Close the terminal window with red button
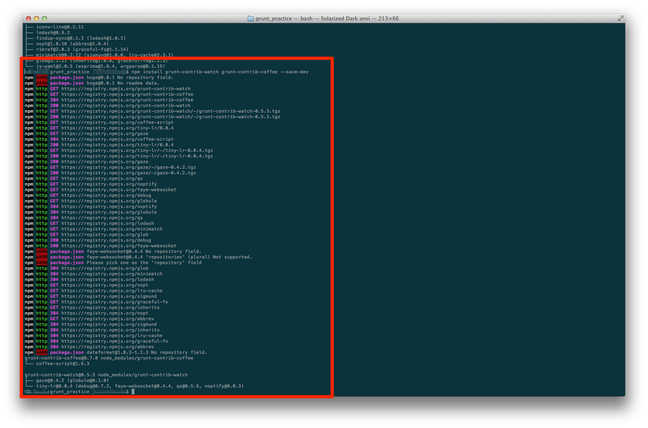 29,18
